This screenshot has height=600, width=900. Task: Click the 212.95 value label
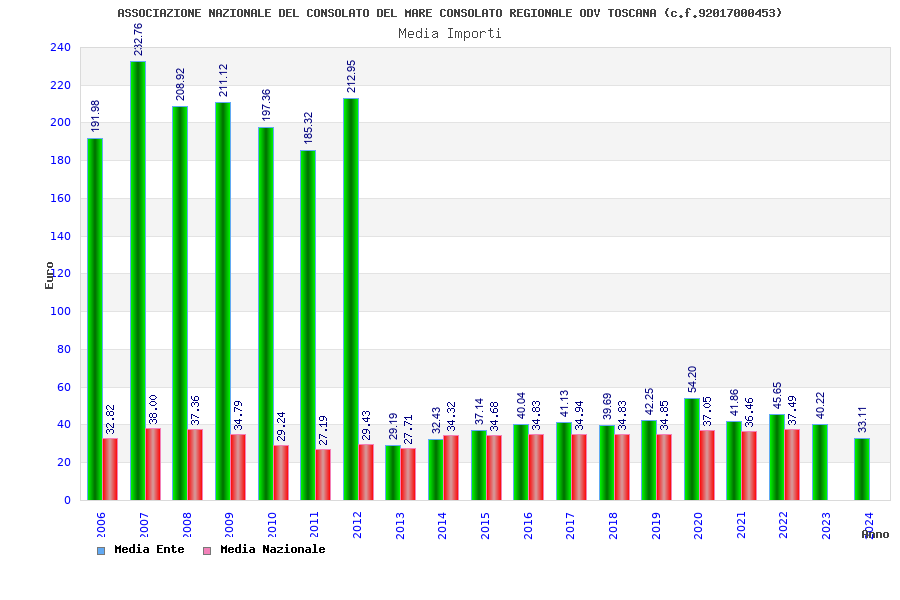coord(351,76)
